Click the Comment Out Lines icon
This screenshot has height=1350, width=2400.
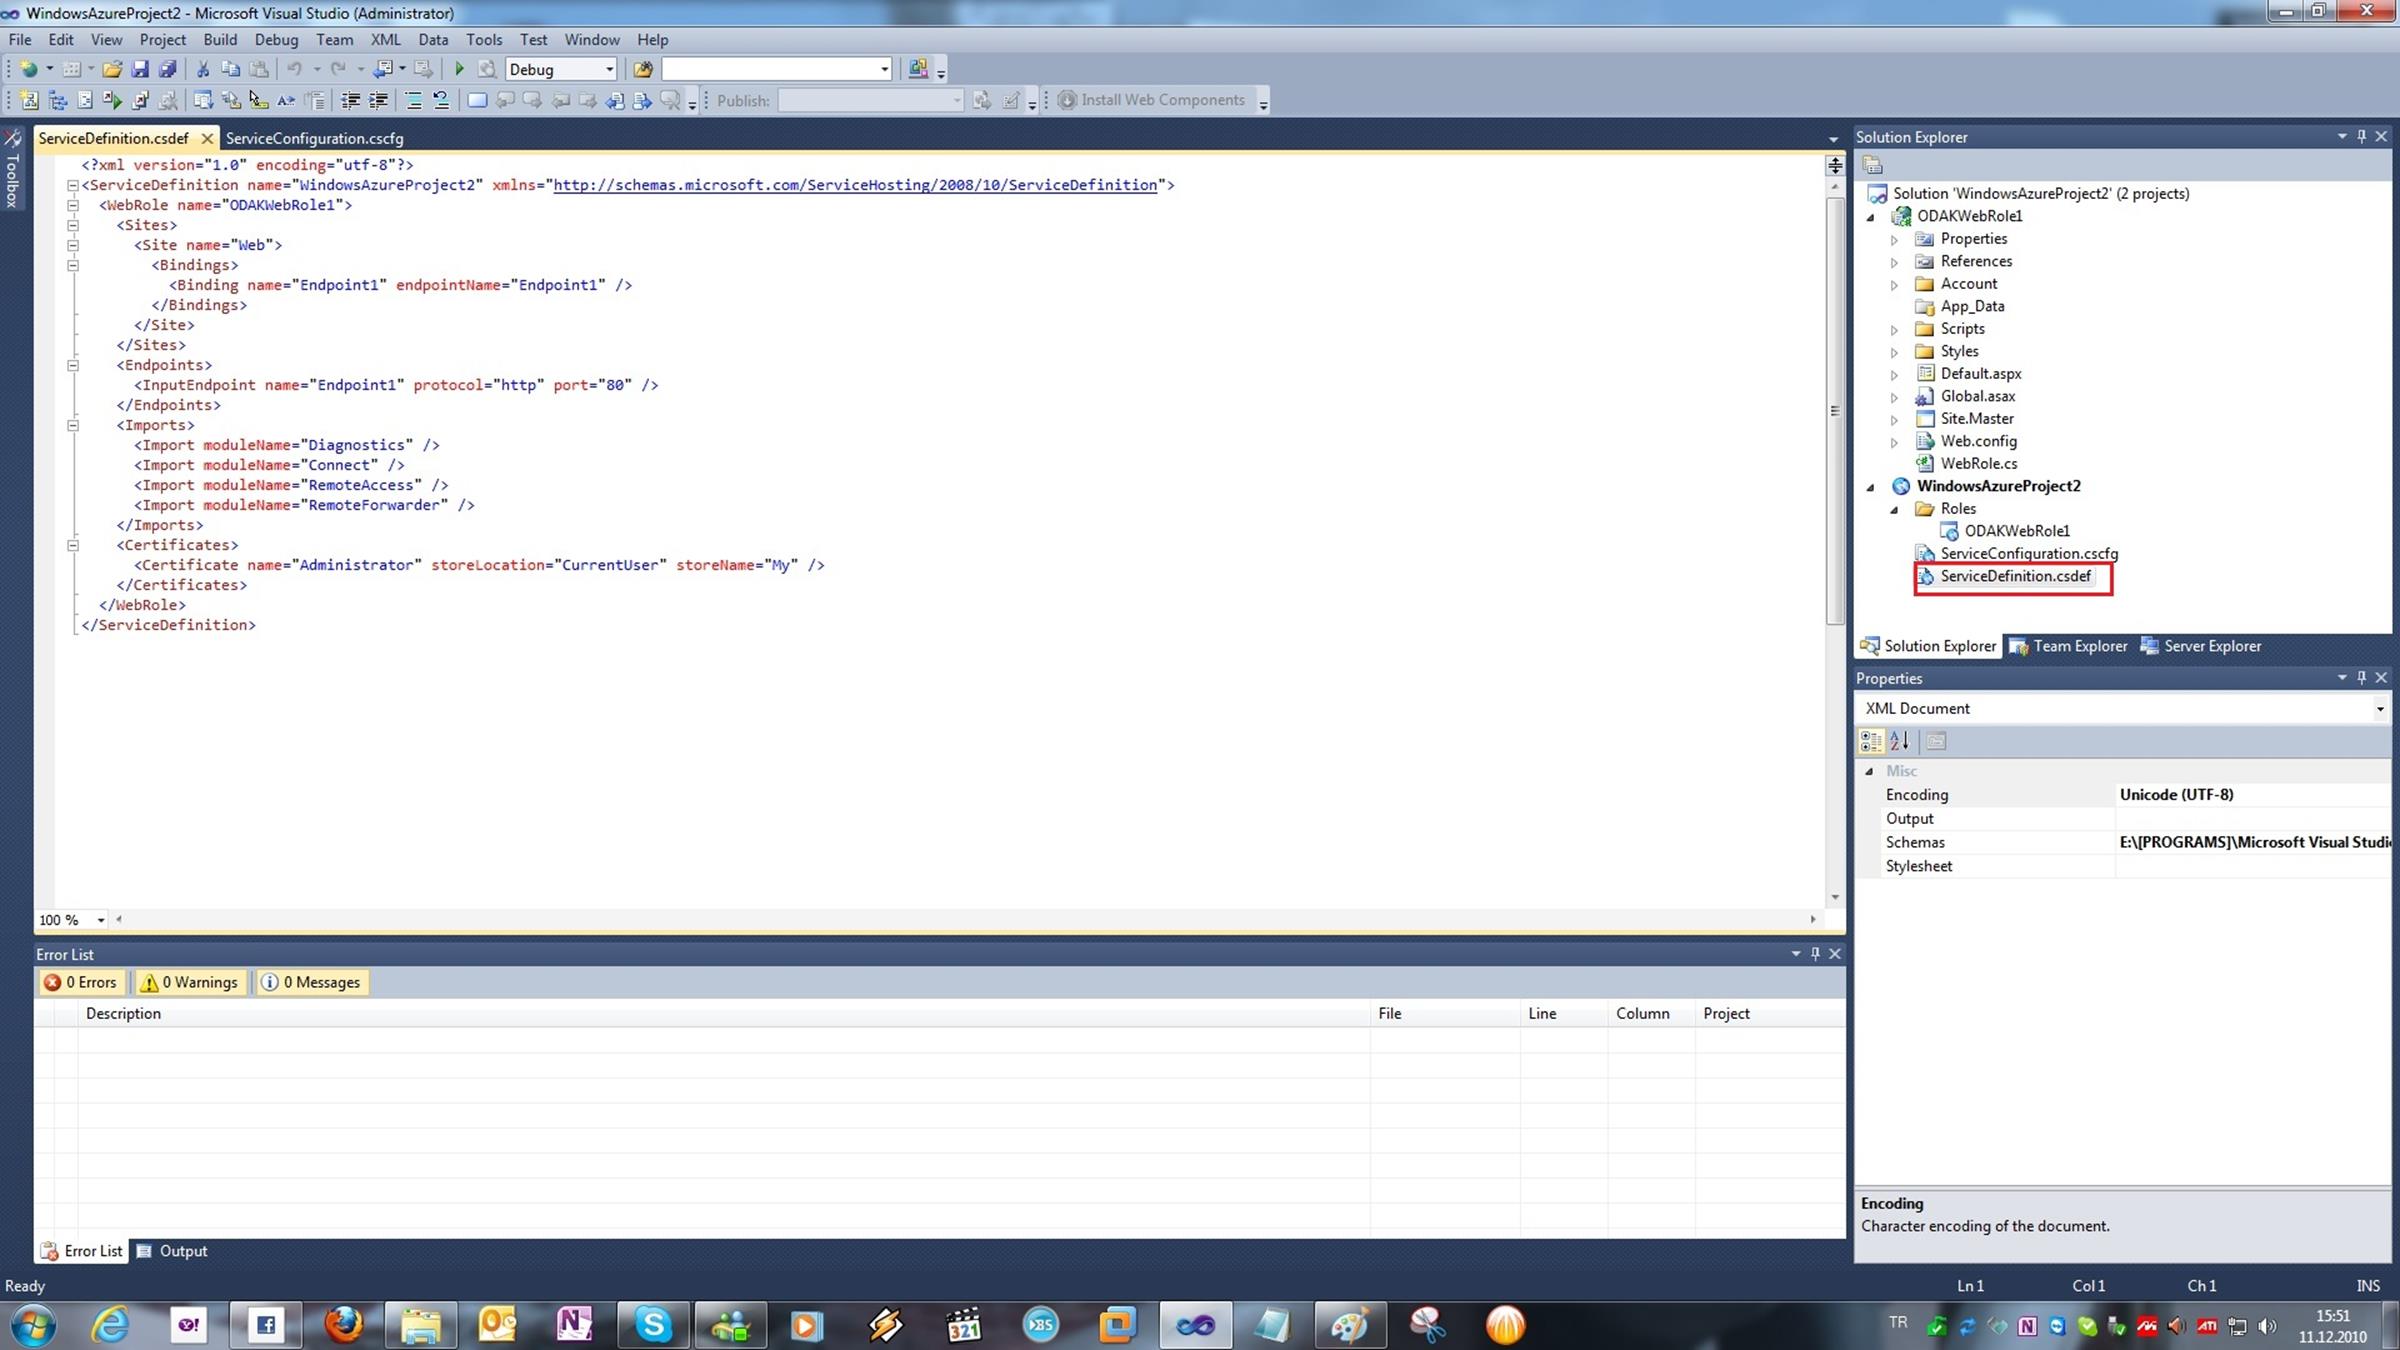(x=413, y=100)
